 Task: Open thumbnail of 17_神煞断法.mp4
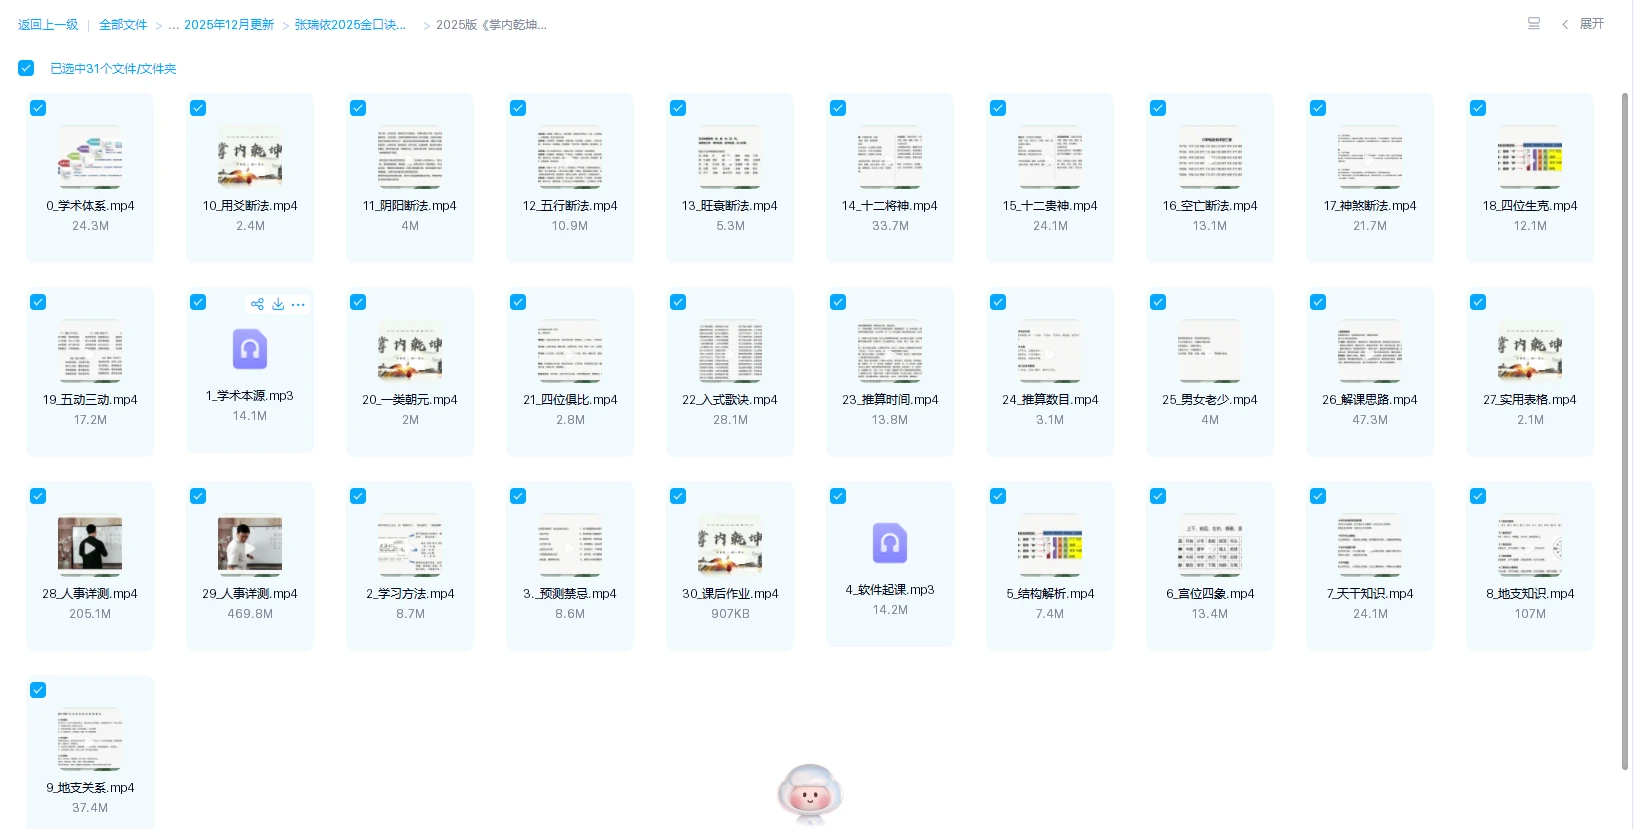(1370, 157)
